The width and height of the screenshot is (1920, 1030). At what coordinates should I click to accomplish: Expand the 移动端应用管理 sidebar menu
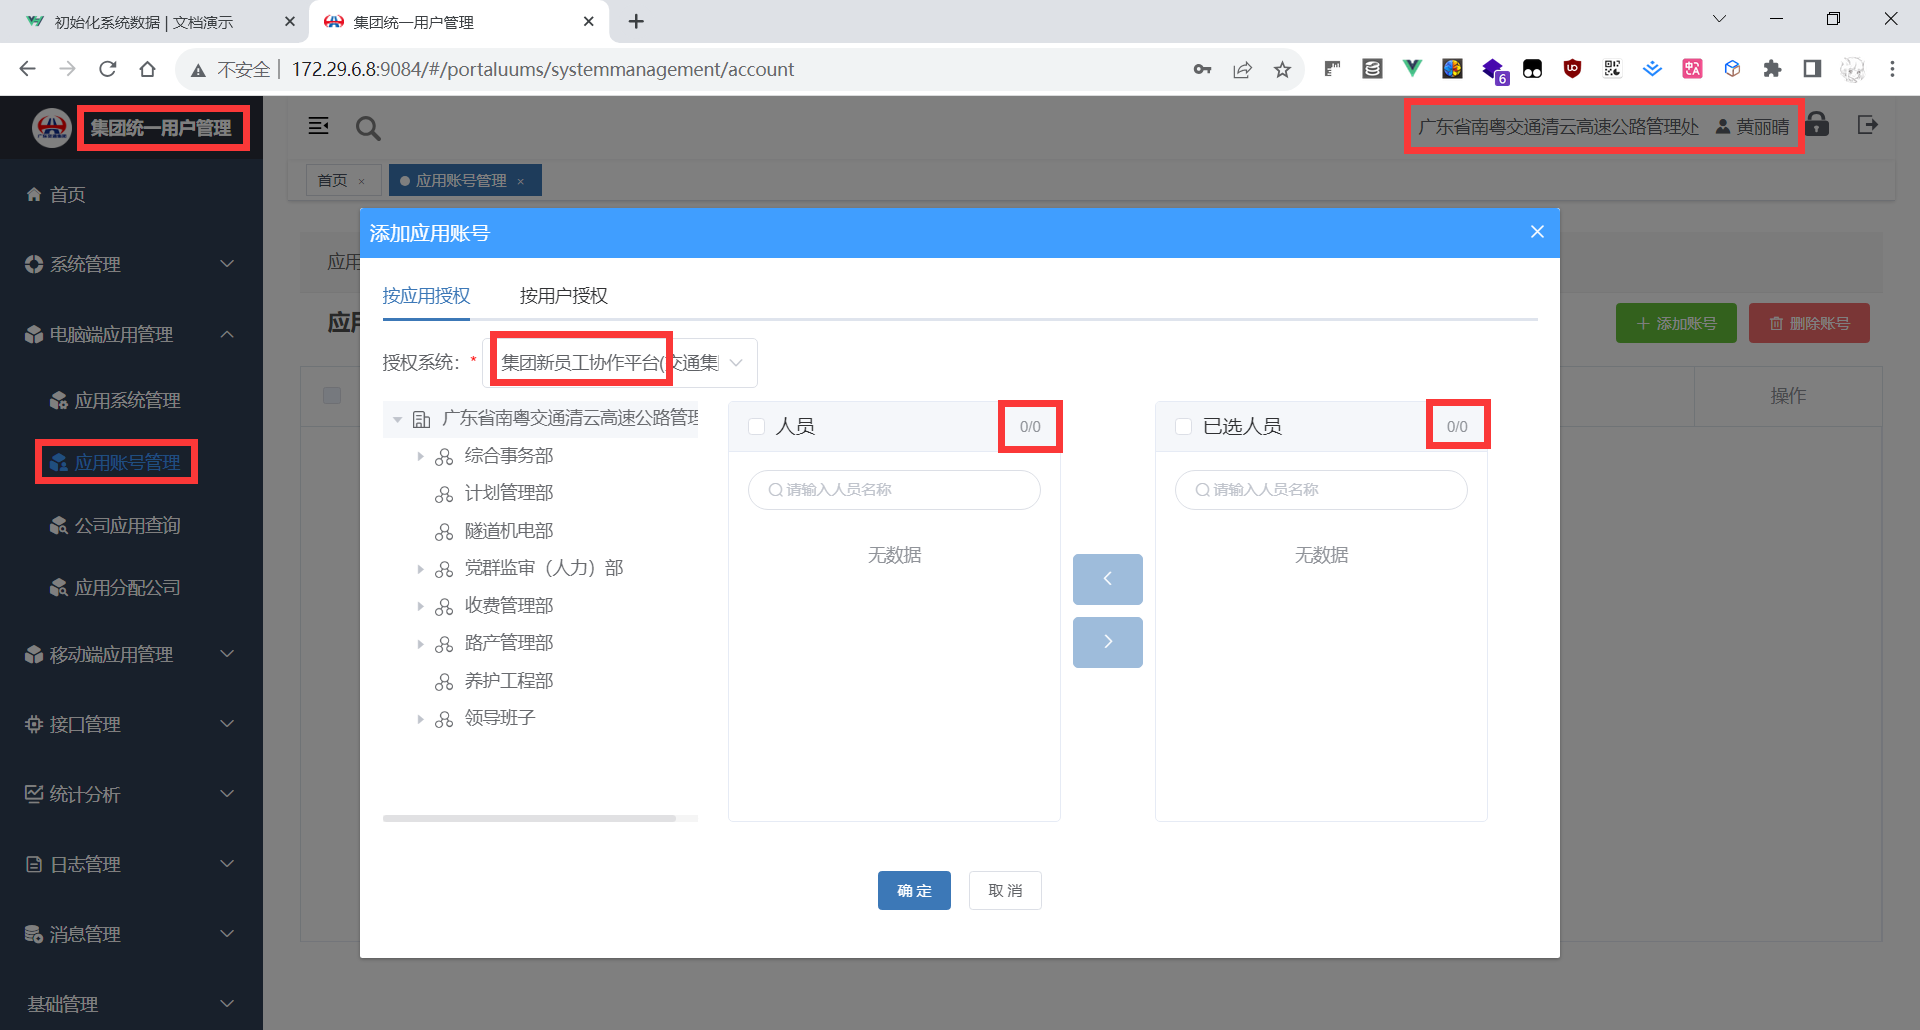pos(131,654)
